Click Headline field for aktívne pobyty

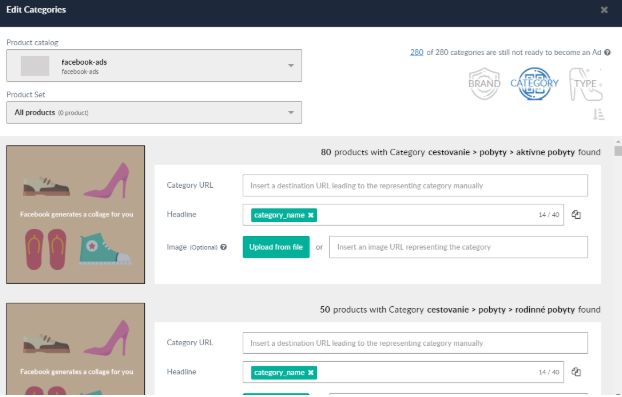point(403,215)
